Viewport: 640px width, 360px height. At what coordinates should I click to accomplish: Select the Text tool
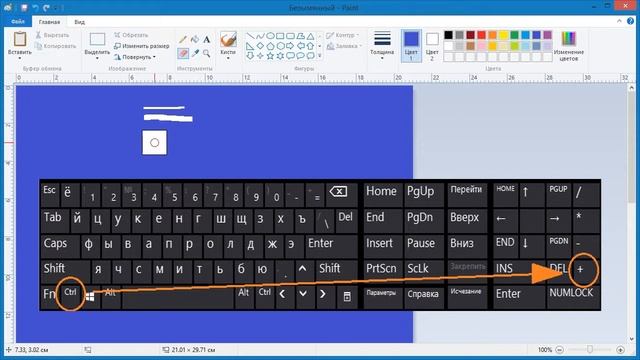tap(207, 39)
